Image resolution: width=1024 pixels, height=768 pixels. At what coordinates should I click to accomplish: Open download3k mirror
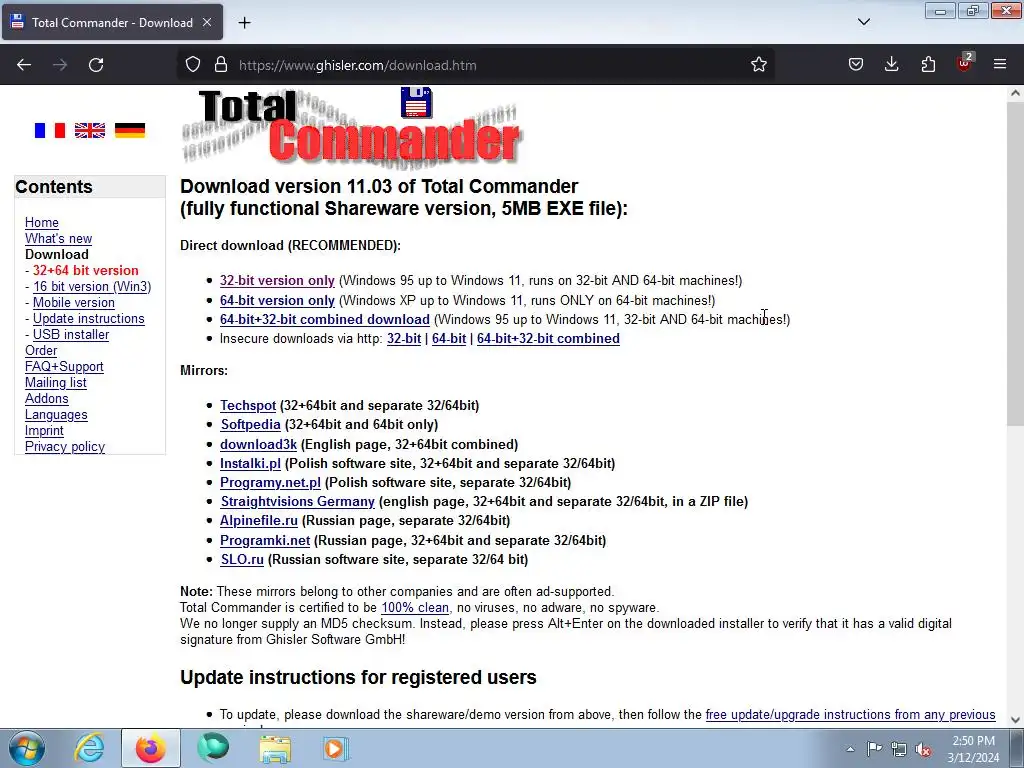[x=258, y=445]
